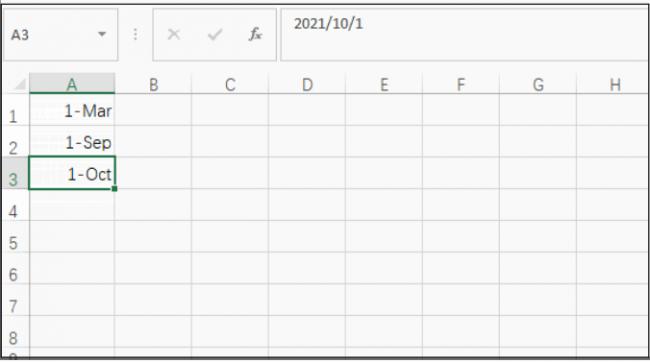Image resolution: width=650 pixels, height=363 pixels.
Task: Click the Name Box showing A3
Action: coord(61,35)
